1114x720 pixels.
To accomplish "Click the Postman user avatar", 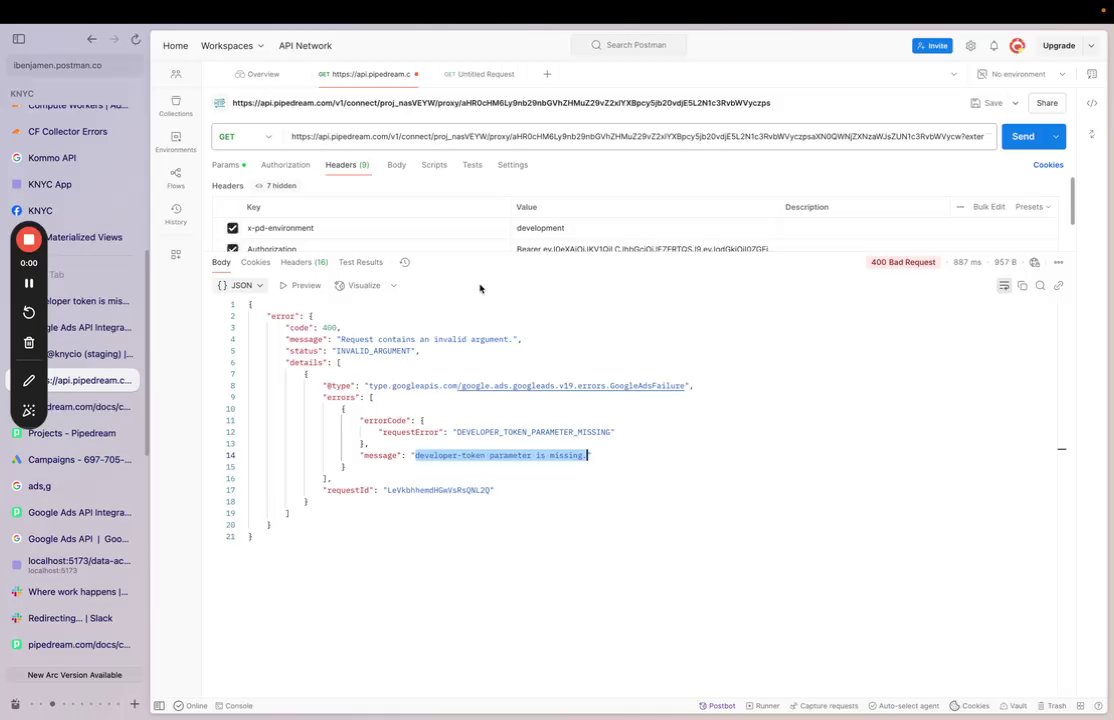I will click(x=1017, y=45).
